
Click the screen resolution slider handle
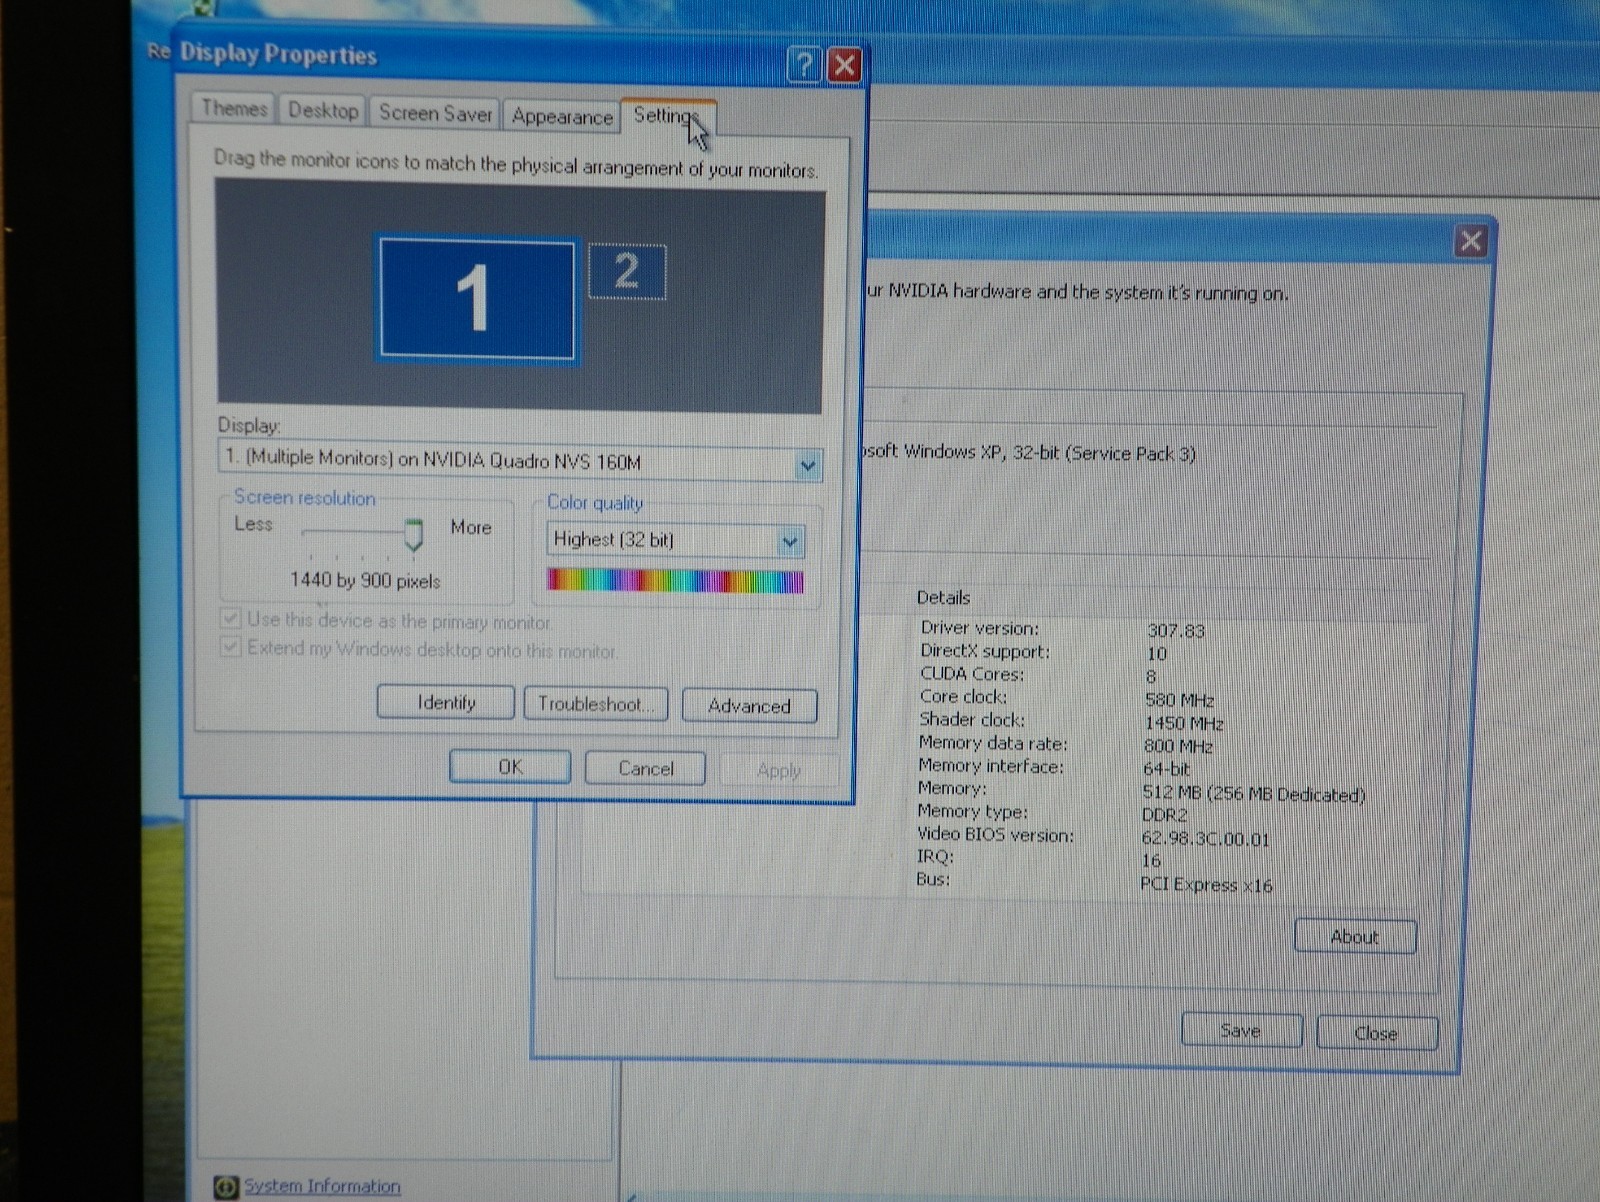click(413, 535)
